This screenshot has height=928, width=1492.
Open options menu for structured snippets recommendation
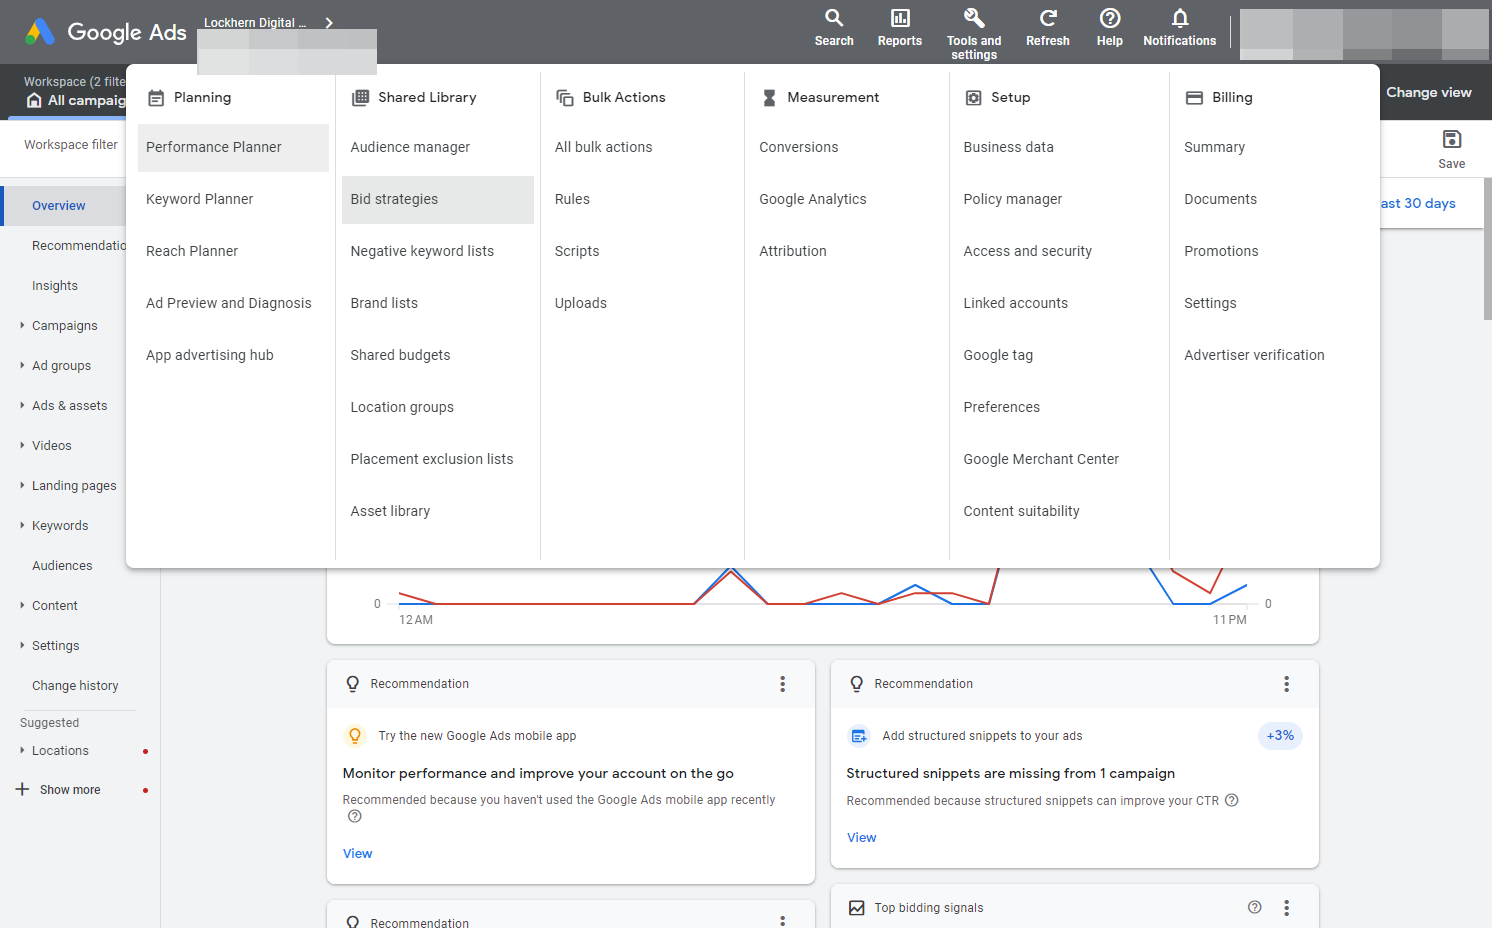tap(1287, 684)
